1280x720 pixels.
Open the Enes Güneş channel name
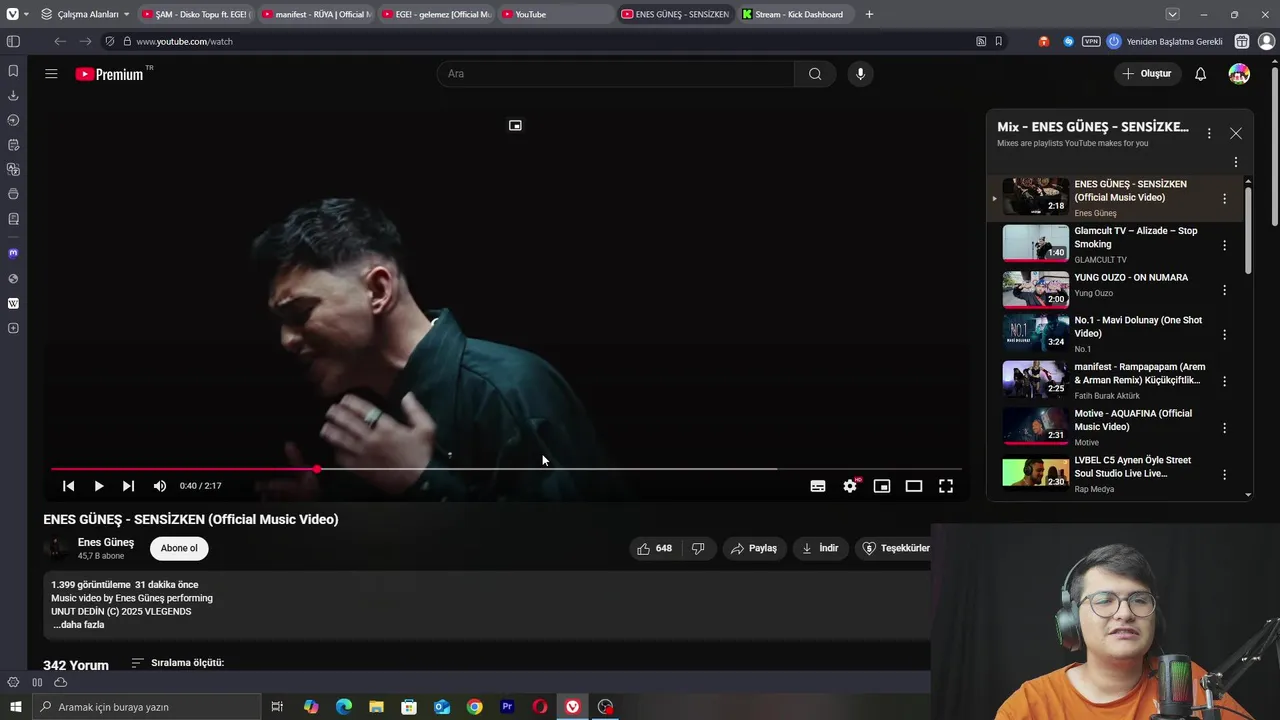(106, 542)
